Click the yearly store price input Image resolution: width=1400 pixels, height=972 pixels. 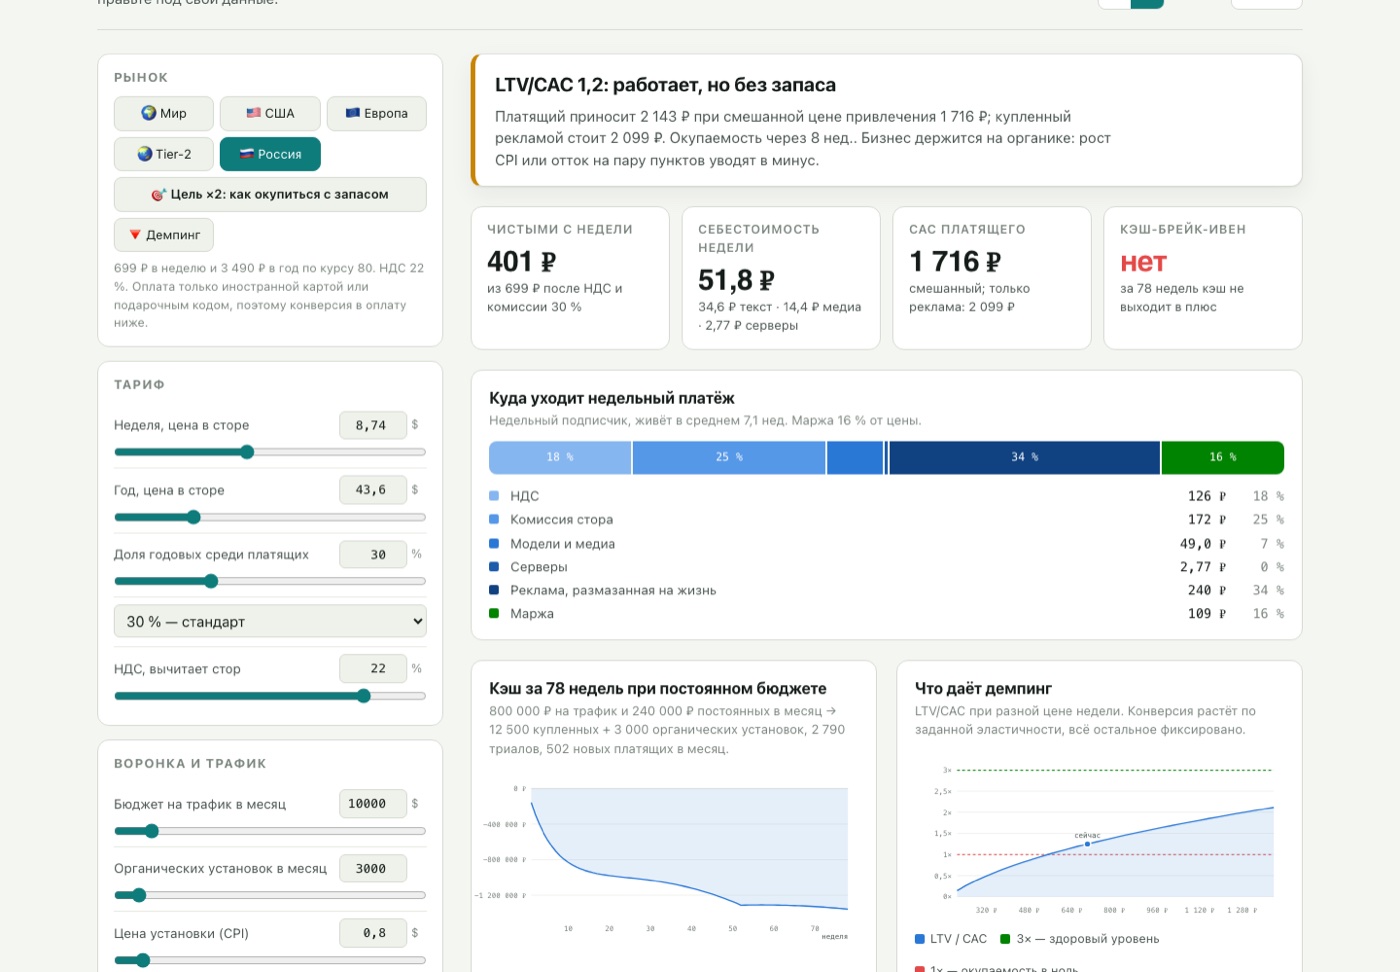(x=373, y=490)
